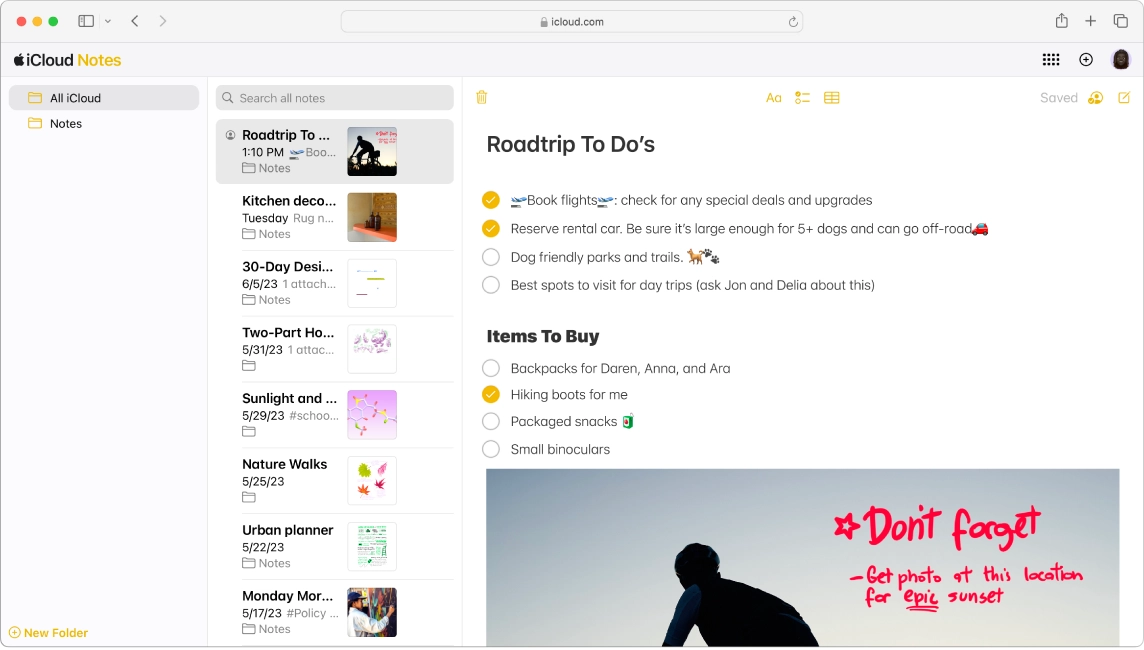The height and width of the screenshot is (650, 1144).
Task: Create a new note with the compose icon
Action: (1124, 97)
